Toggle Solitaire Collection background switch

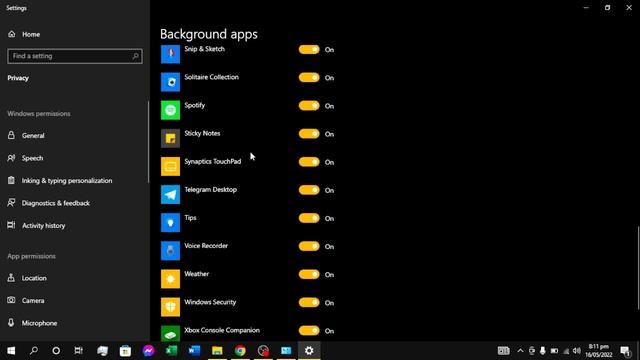pos(309,78)
